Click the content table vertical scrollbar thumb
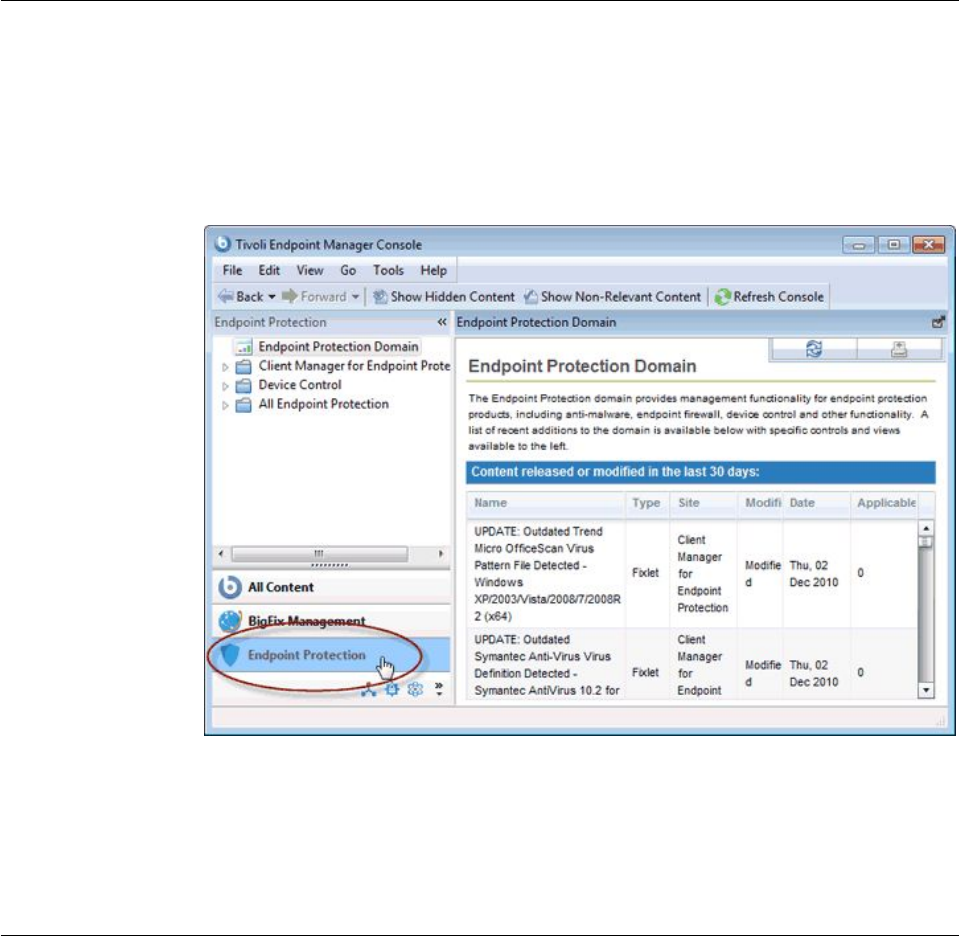Image resolution: width=959 pixels, height=936 pixels. 926,542
